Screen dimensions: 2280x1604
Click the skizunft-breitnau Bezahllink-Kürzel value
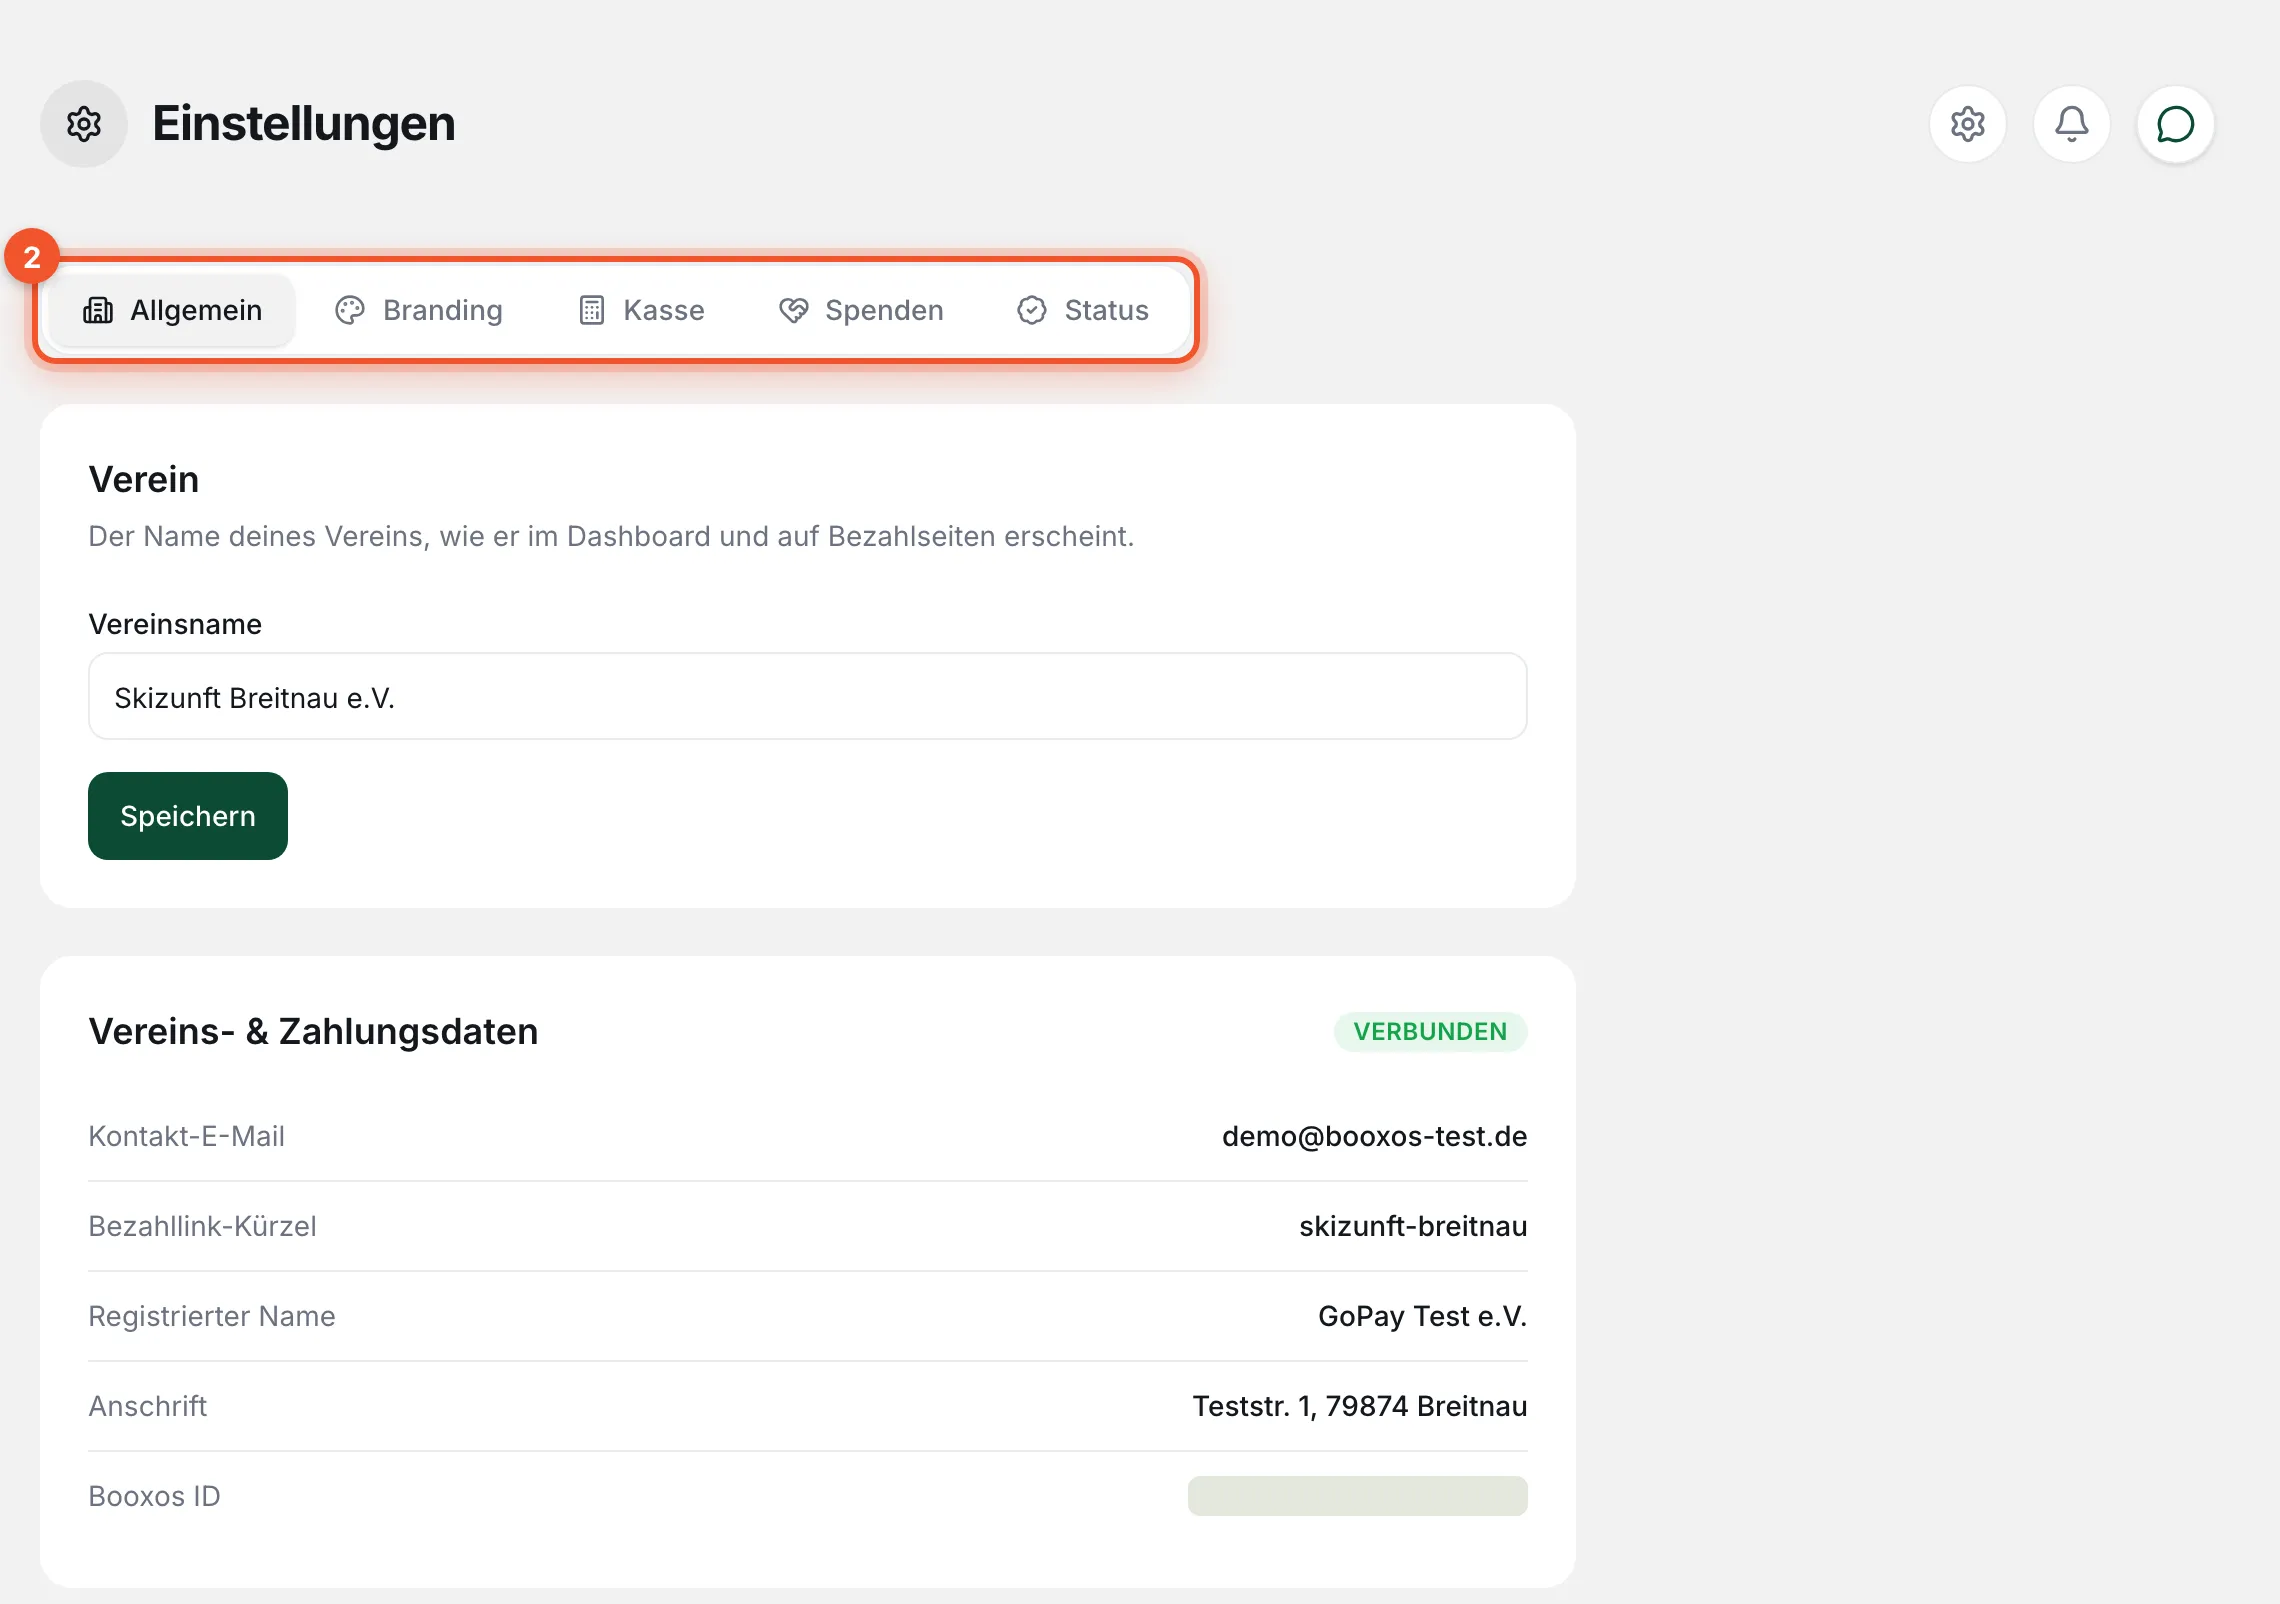click(x=1413, y=1226)
